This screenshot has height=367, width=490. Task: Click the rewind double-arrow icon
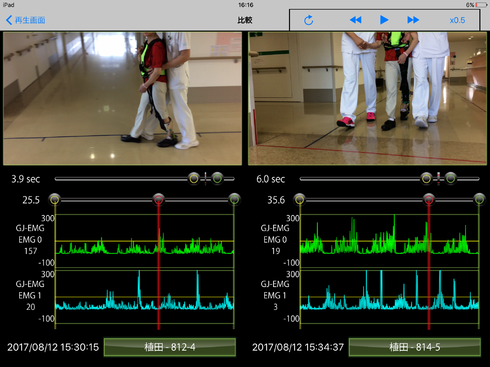tap(356, 20)
